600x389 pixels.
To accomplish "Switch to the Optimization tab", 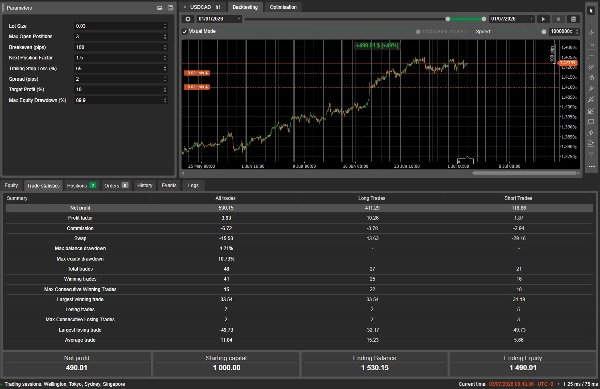I will pyautogui.click(x=283, y=7).
